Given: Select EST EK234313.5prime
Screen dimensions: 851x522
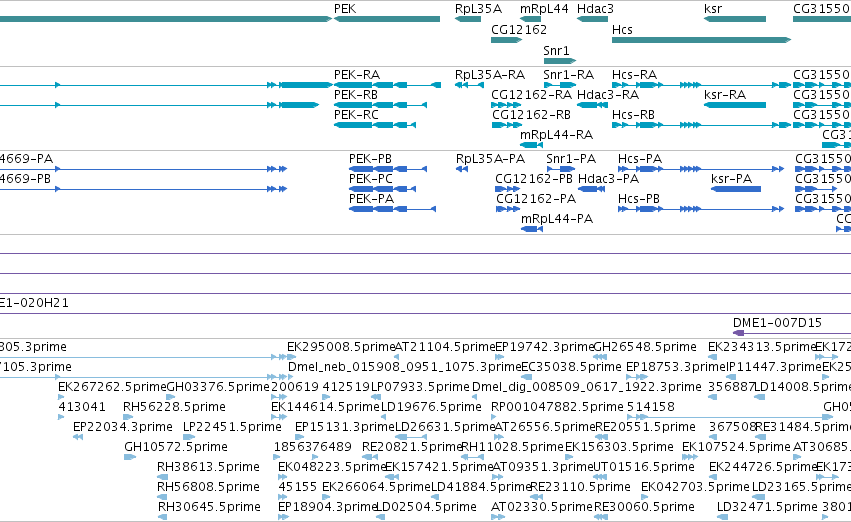Looking at the screenshot, I should 713,357.
